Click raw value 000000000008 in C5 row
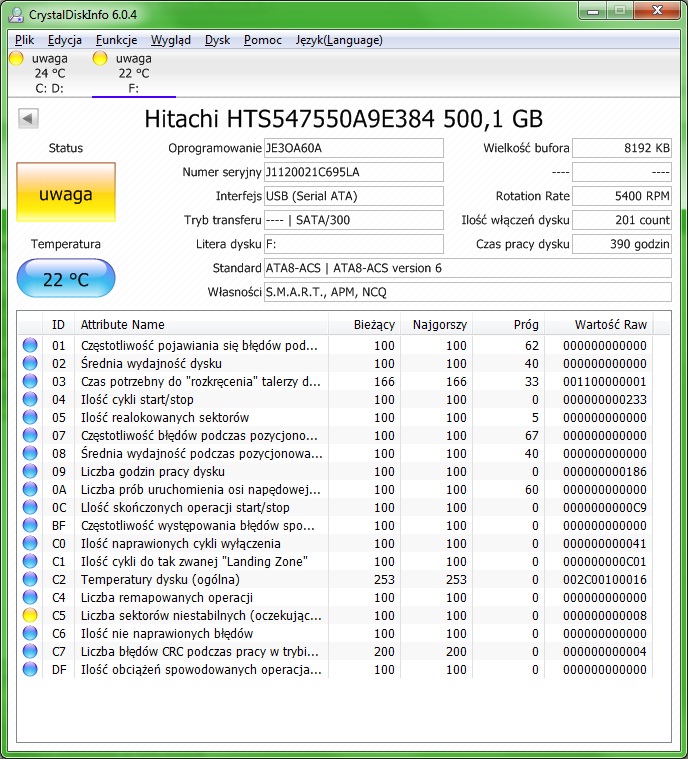 [605, 615]
